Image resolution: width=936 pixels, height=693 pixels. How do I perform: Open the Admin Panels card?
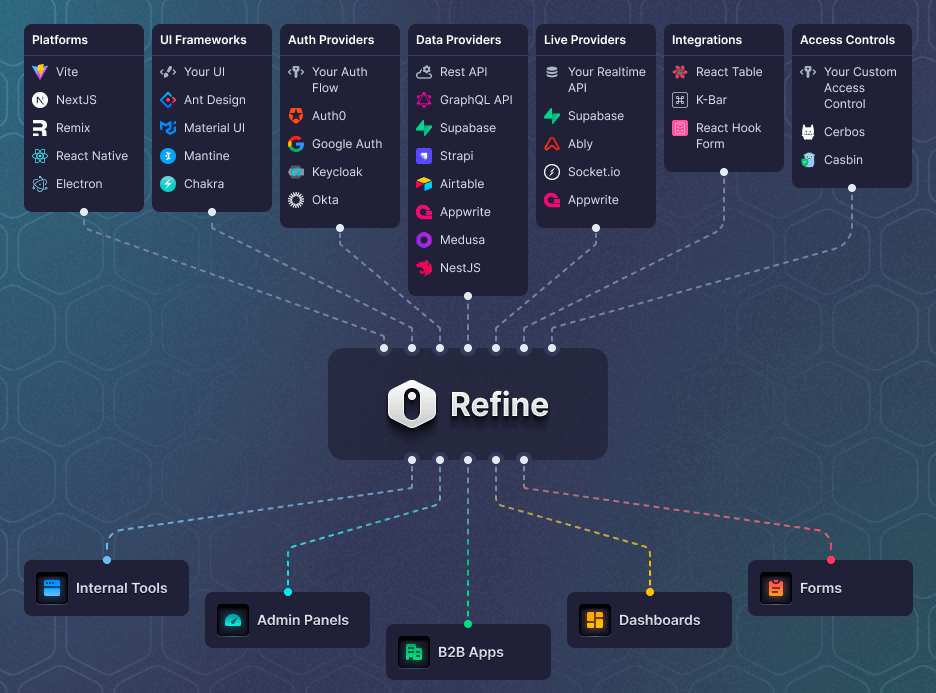(x=287, y=620)
